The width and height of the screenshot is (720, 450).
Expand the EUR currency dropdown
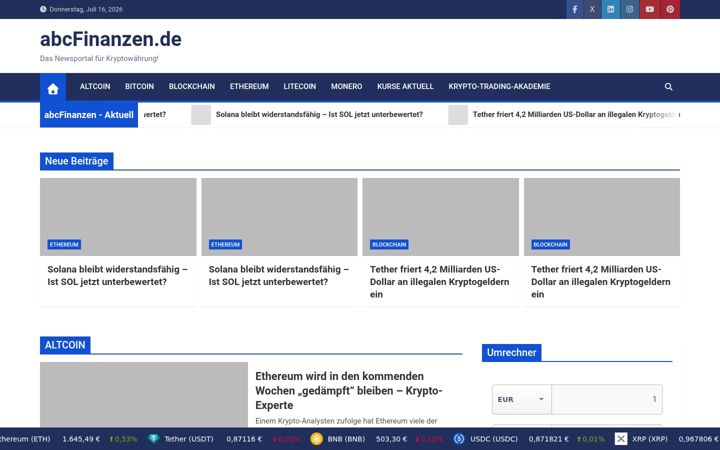522,399
